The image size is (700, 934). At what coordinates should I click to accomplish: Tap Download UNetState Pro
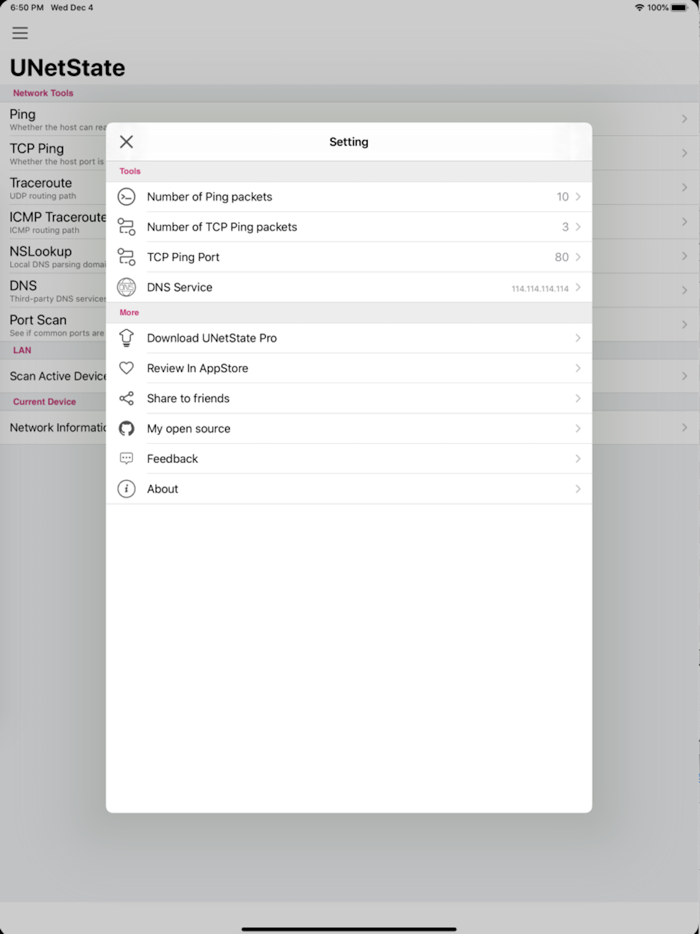349,338
